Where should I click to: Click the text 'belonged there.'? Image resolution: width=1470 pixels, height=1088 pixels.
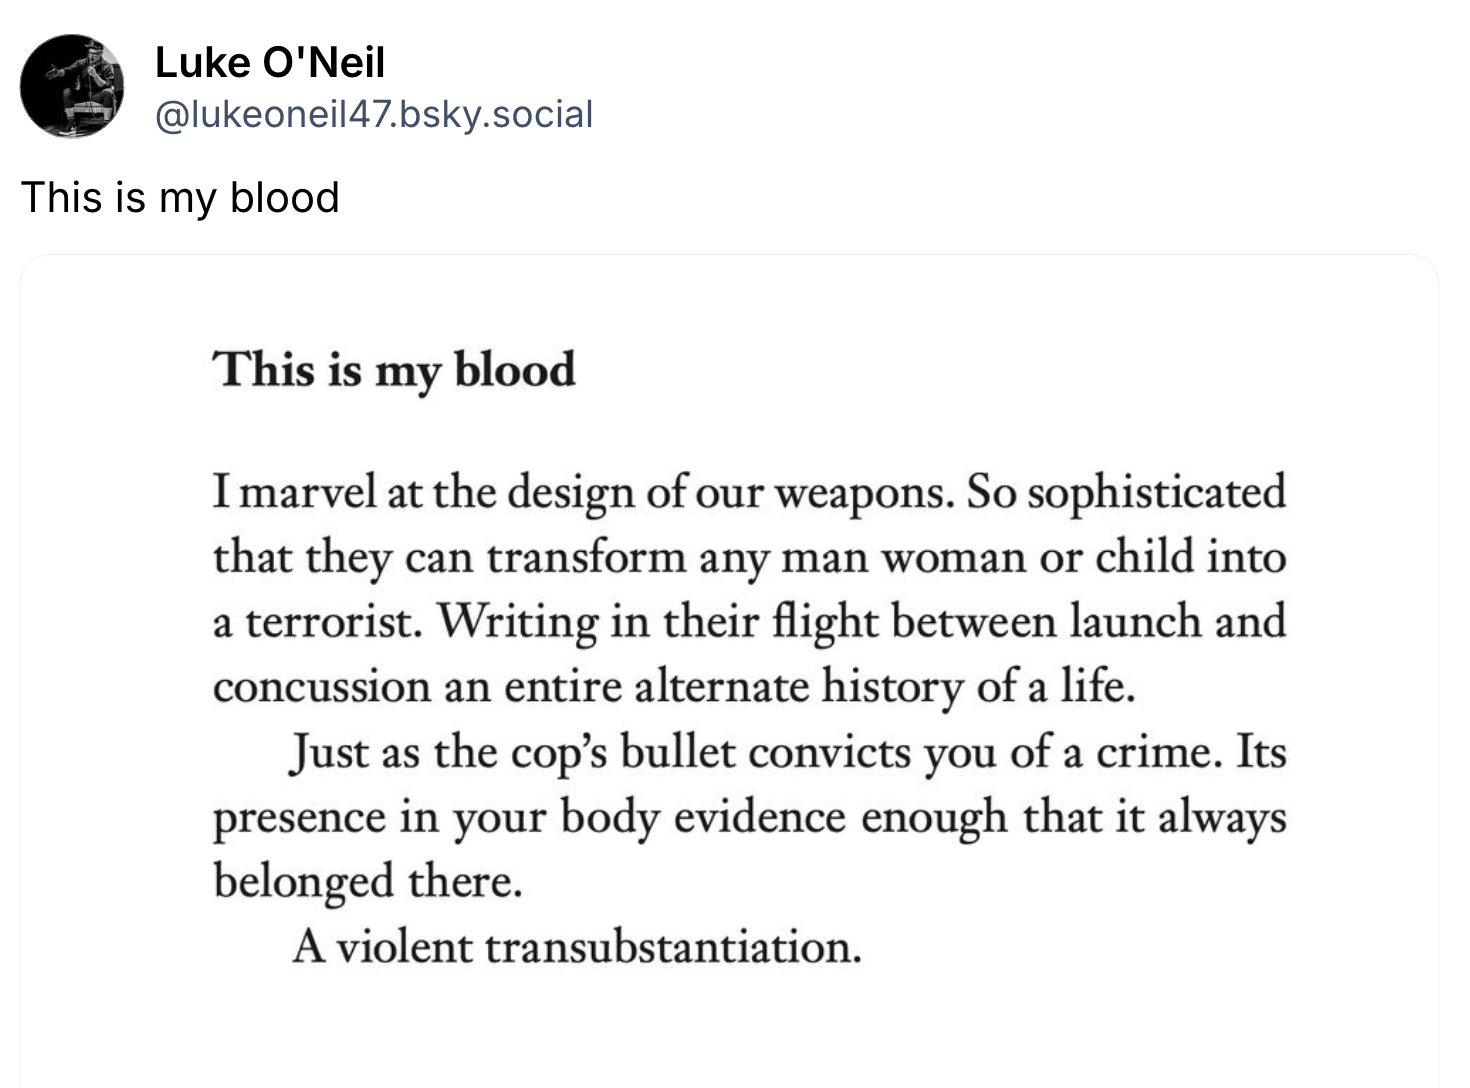pos(368,882)
